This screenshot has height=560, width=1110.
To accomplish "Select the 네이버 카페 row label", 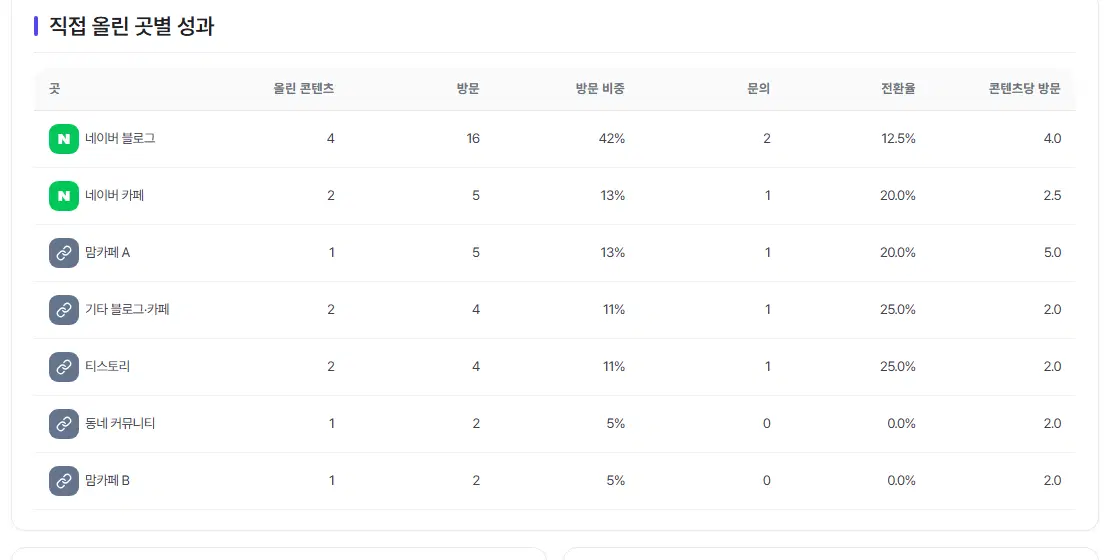I will tap(115, 195).
